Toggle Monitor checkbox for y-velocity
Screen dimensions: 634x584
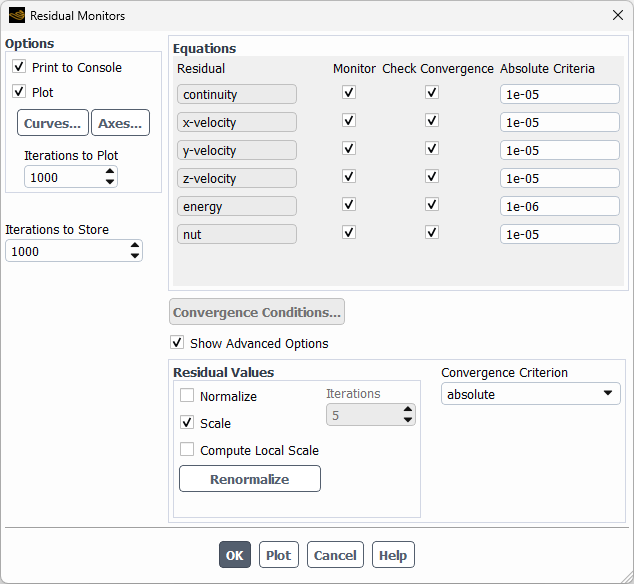click(x=349, y=148)
